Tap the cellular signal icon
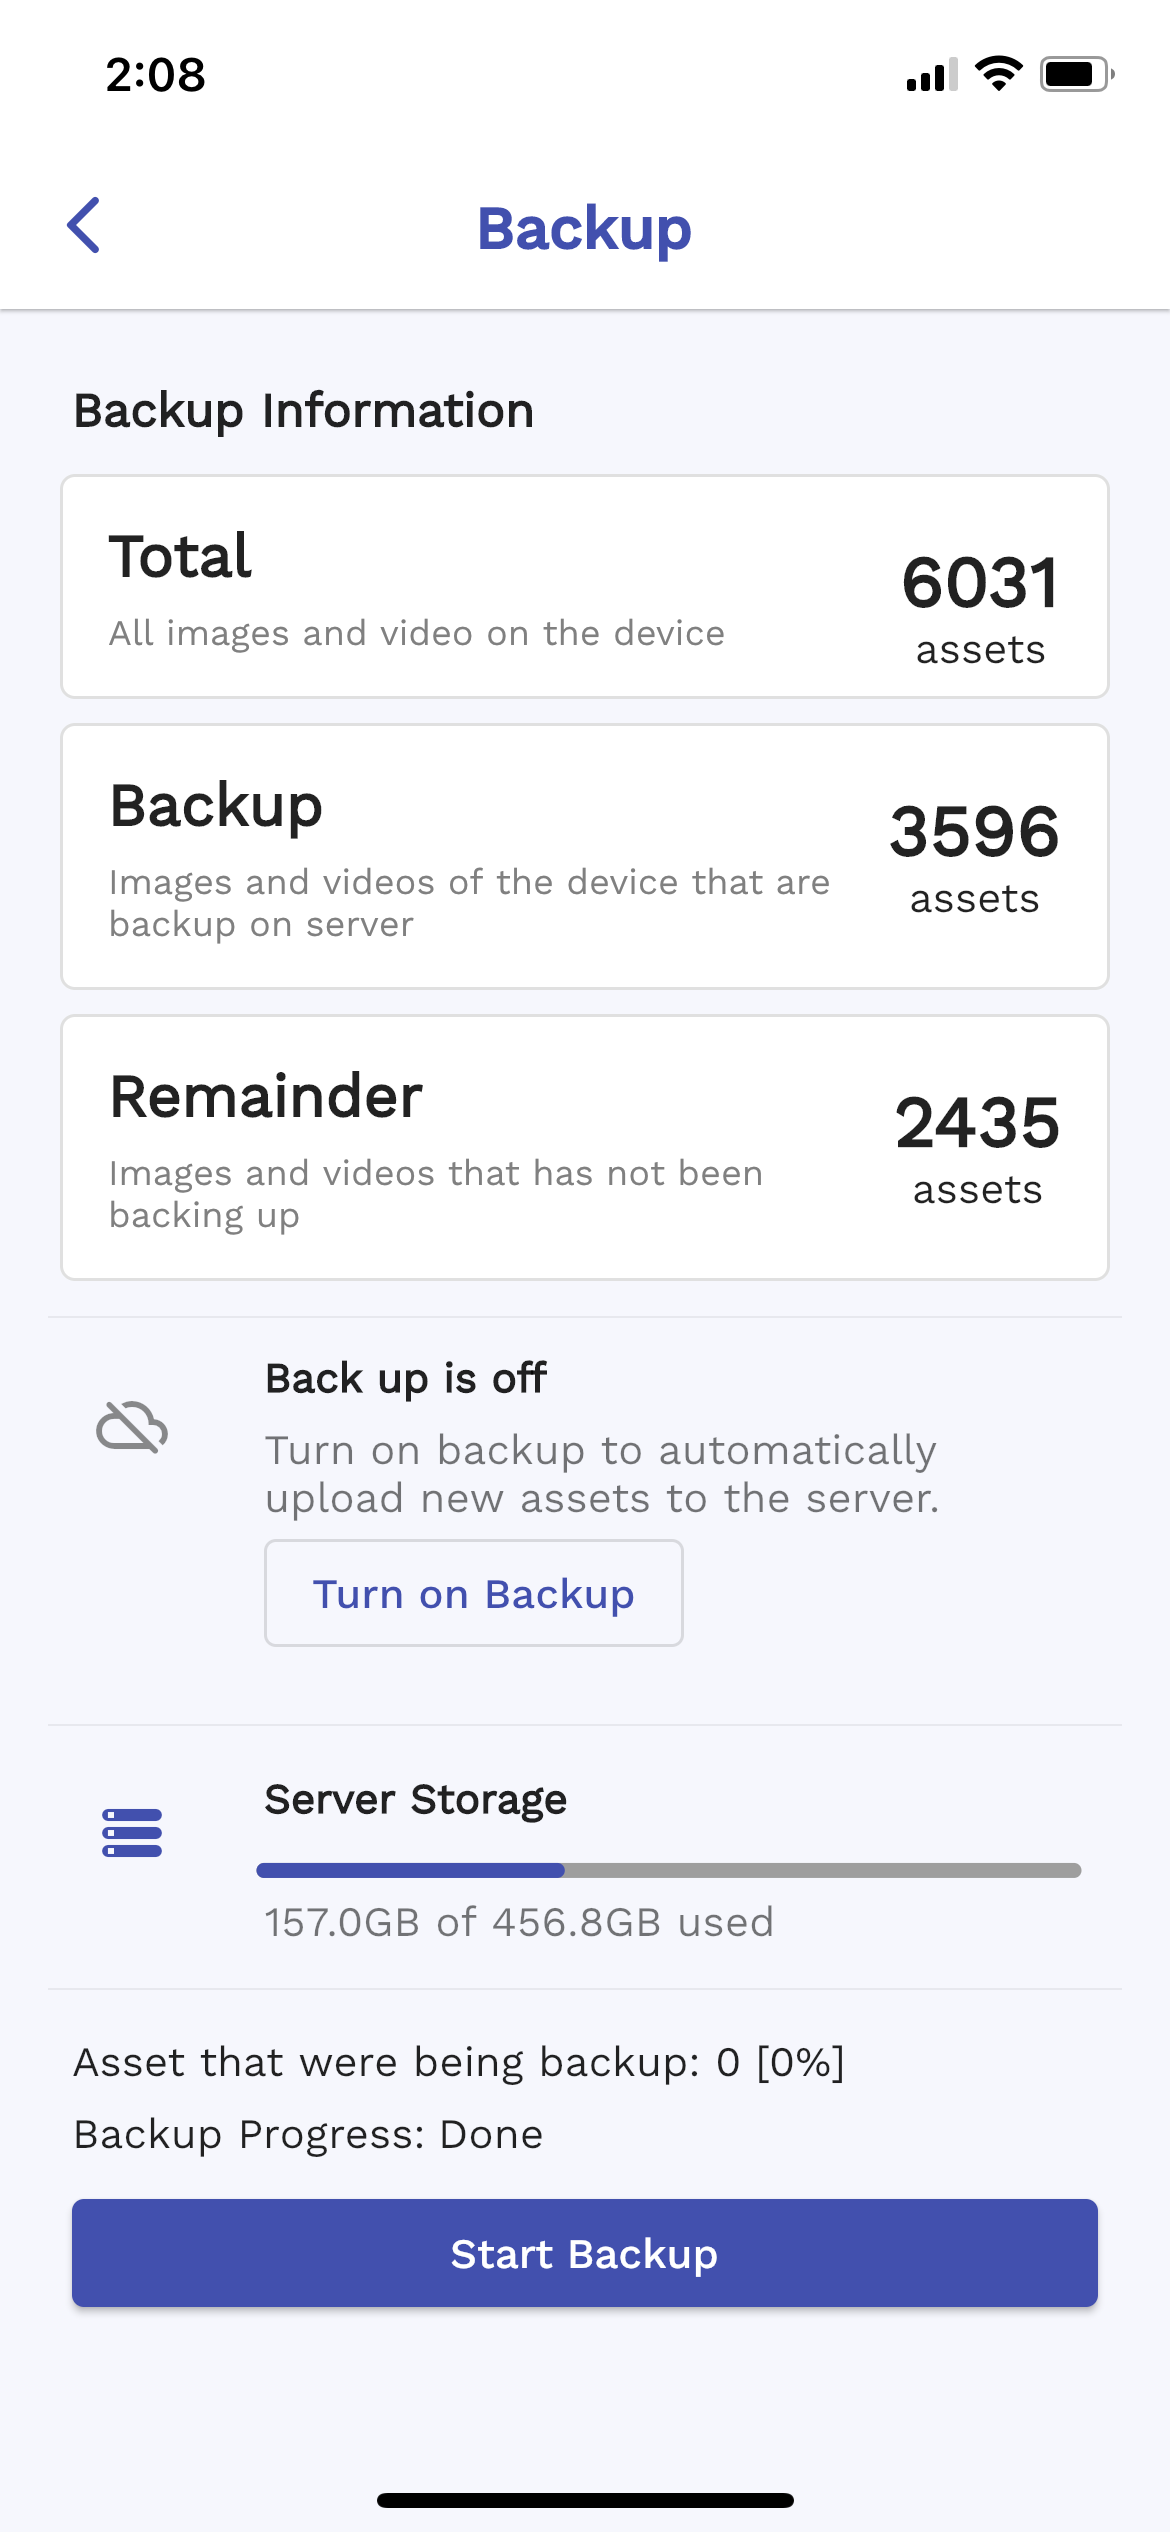1170x2532 pixels. tap(930, 72)
